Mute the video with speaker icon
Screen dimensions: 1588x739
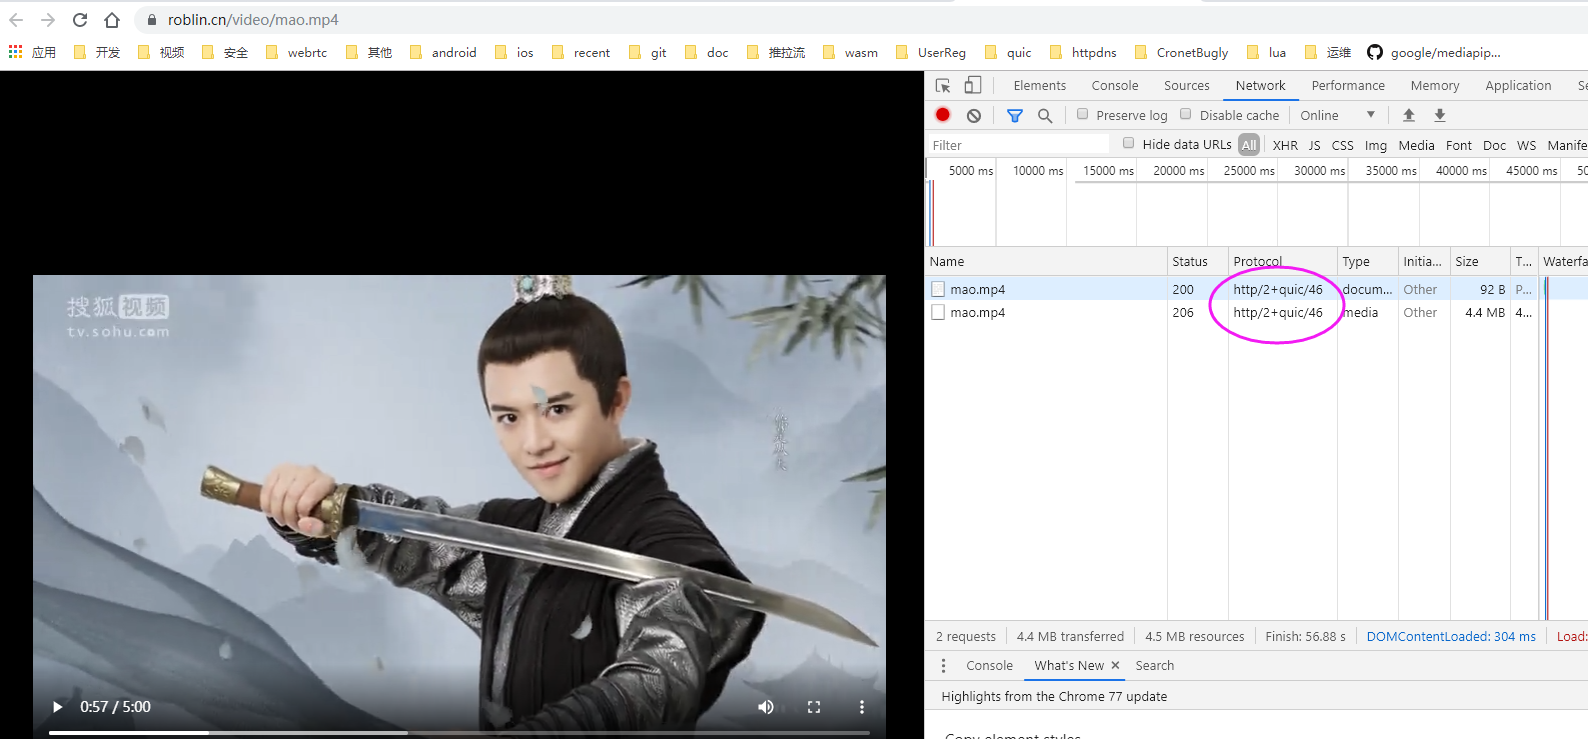[x=766, y=707]
